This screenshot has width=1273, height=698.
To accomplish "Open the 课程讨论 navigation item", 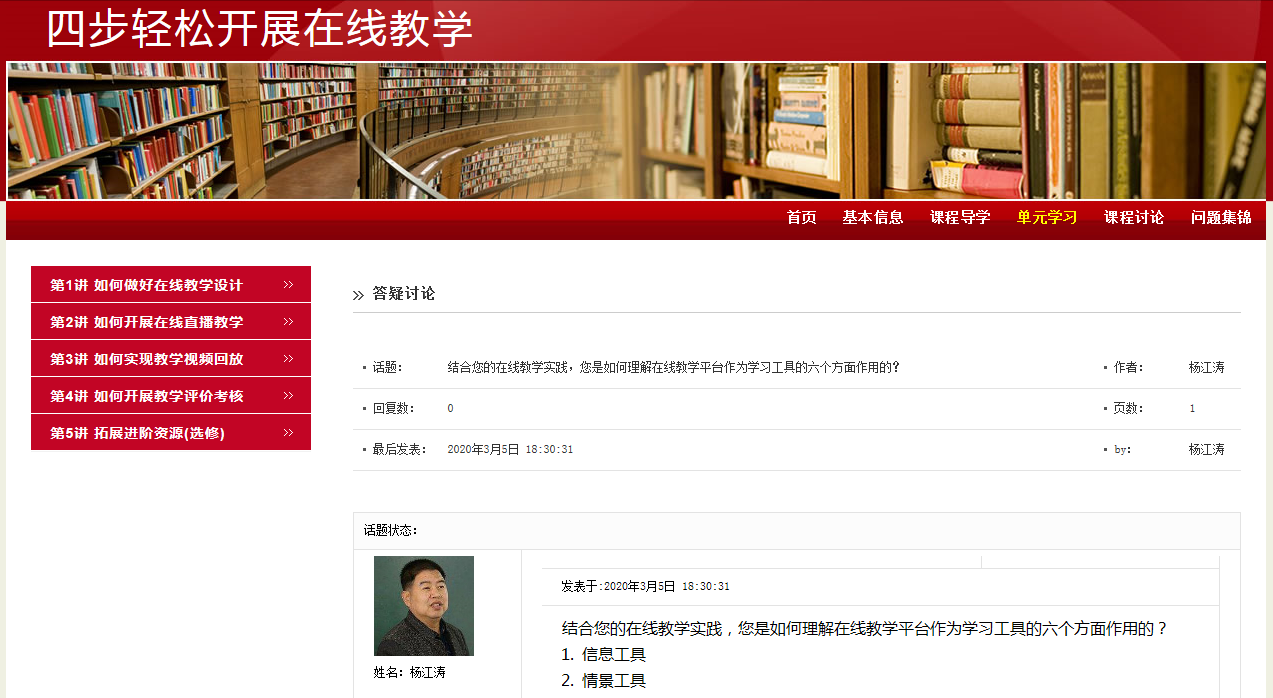I will (1134, 217).
